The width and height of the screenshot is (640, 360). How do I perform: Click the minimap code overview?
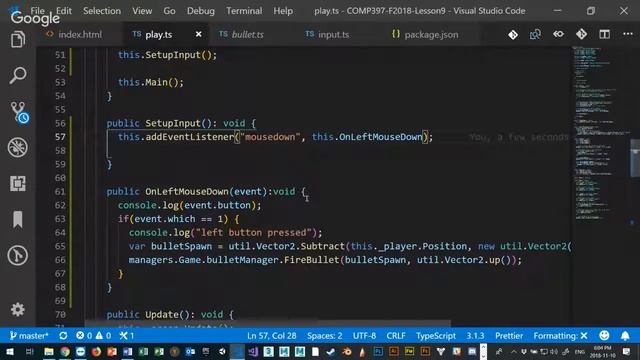600,135
